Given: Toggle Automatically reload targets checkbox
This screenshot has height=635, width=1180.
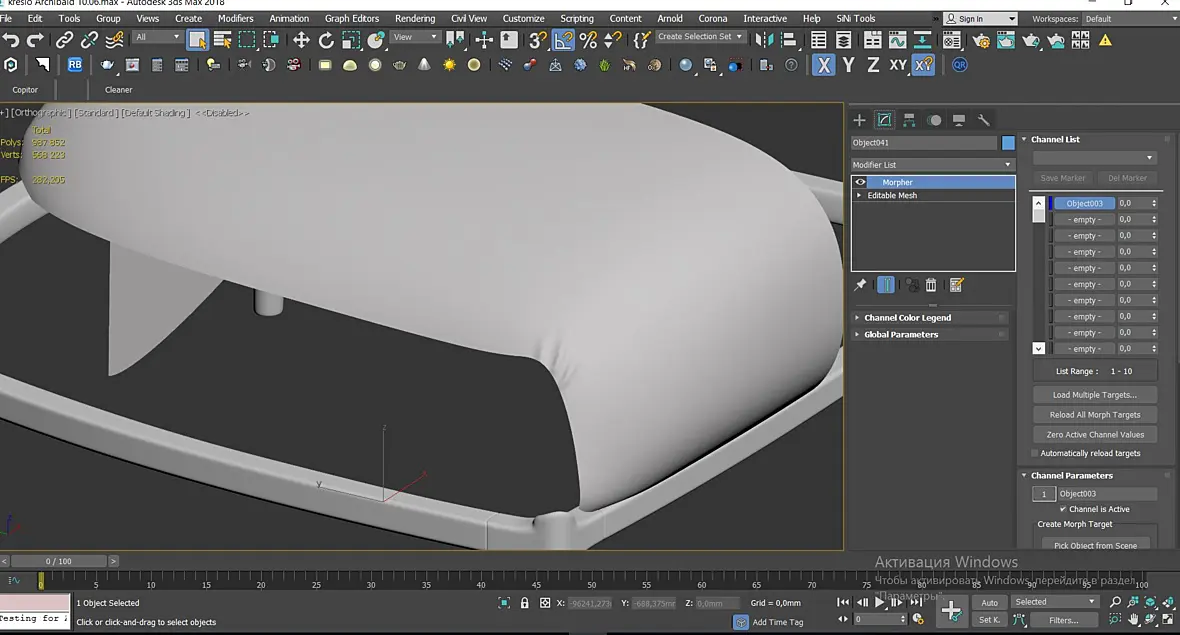Looking at the screenshot, I should click(x=1036, y=453).
